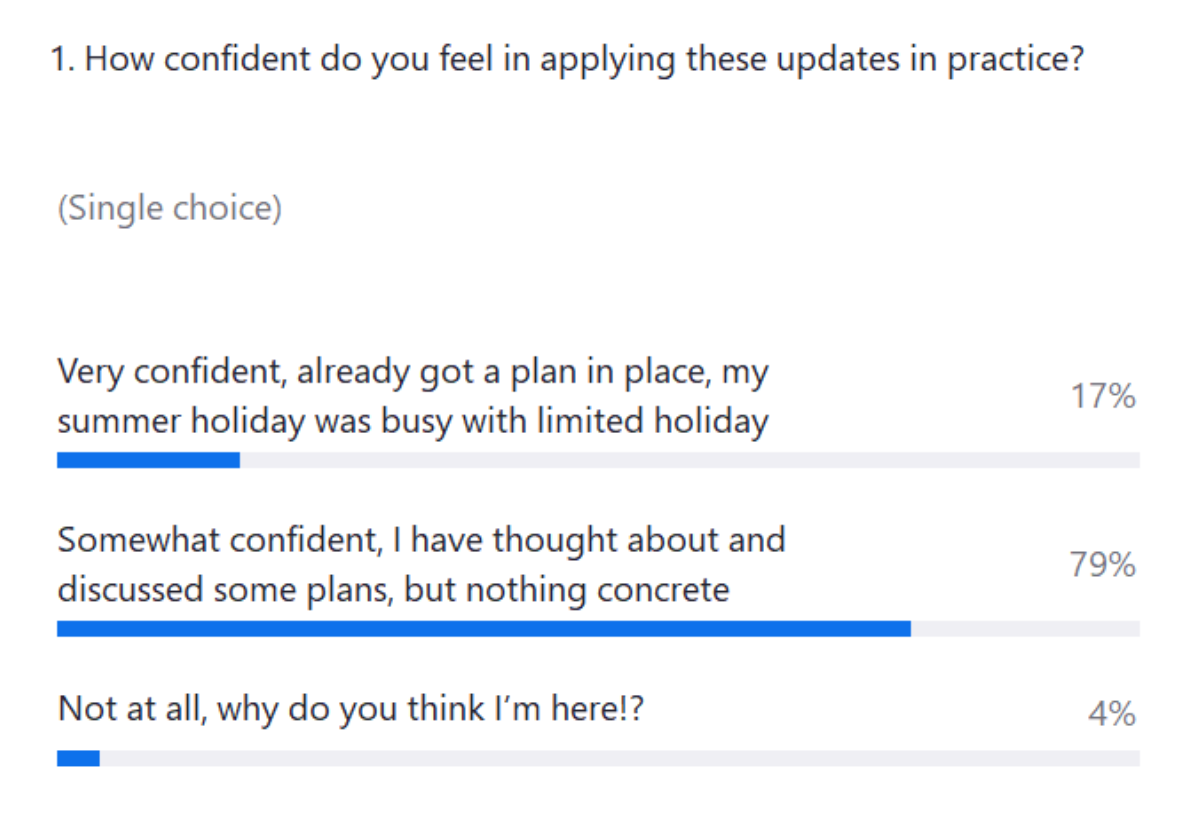Click the "(Single choice)" label

click(170, 209)
